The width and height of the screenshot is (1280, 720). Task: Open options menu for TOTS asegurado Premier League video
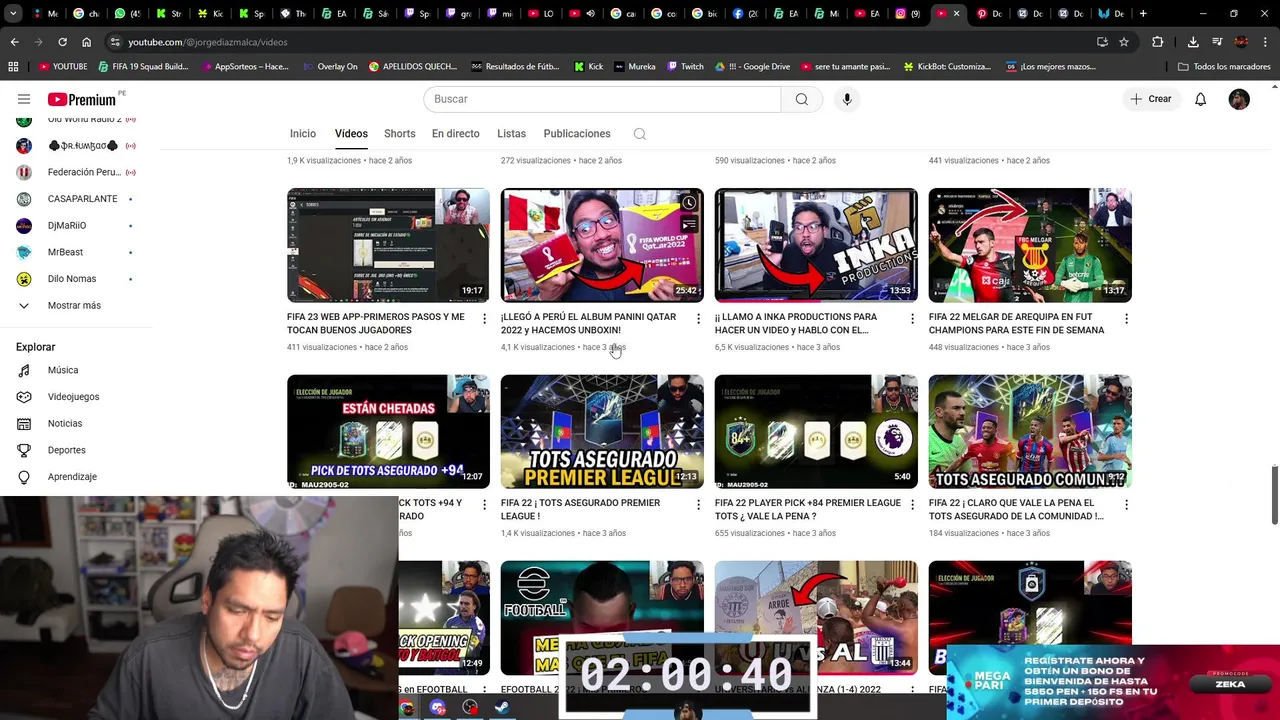click(x=698, y=505)
